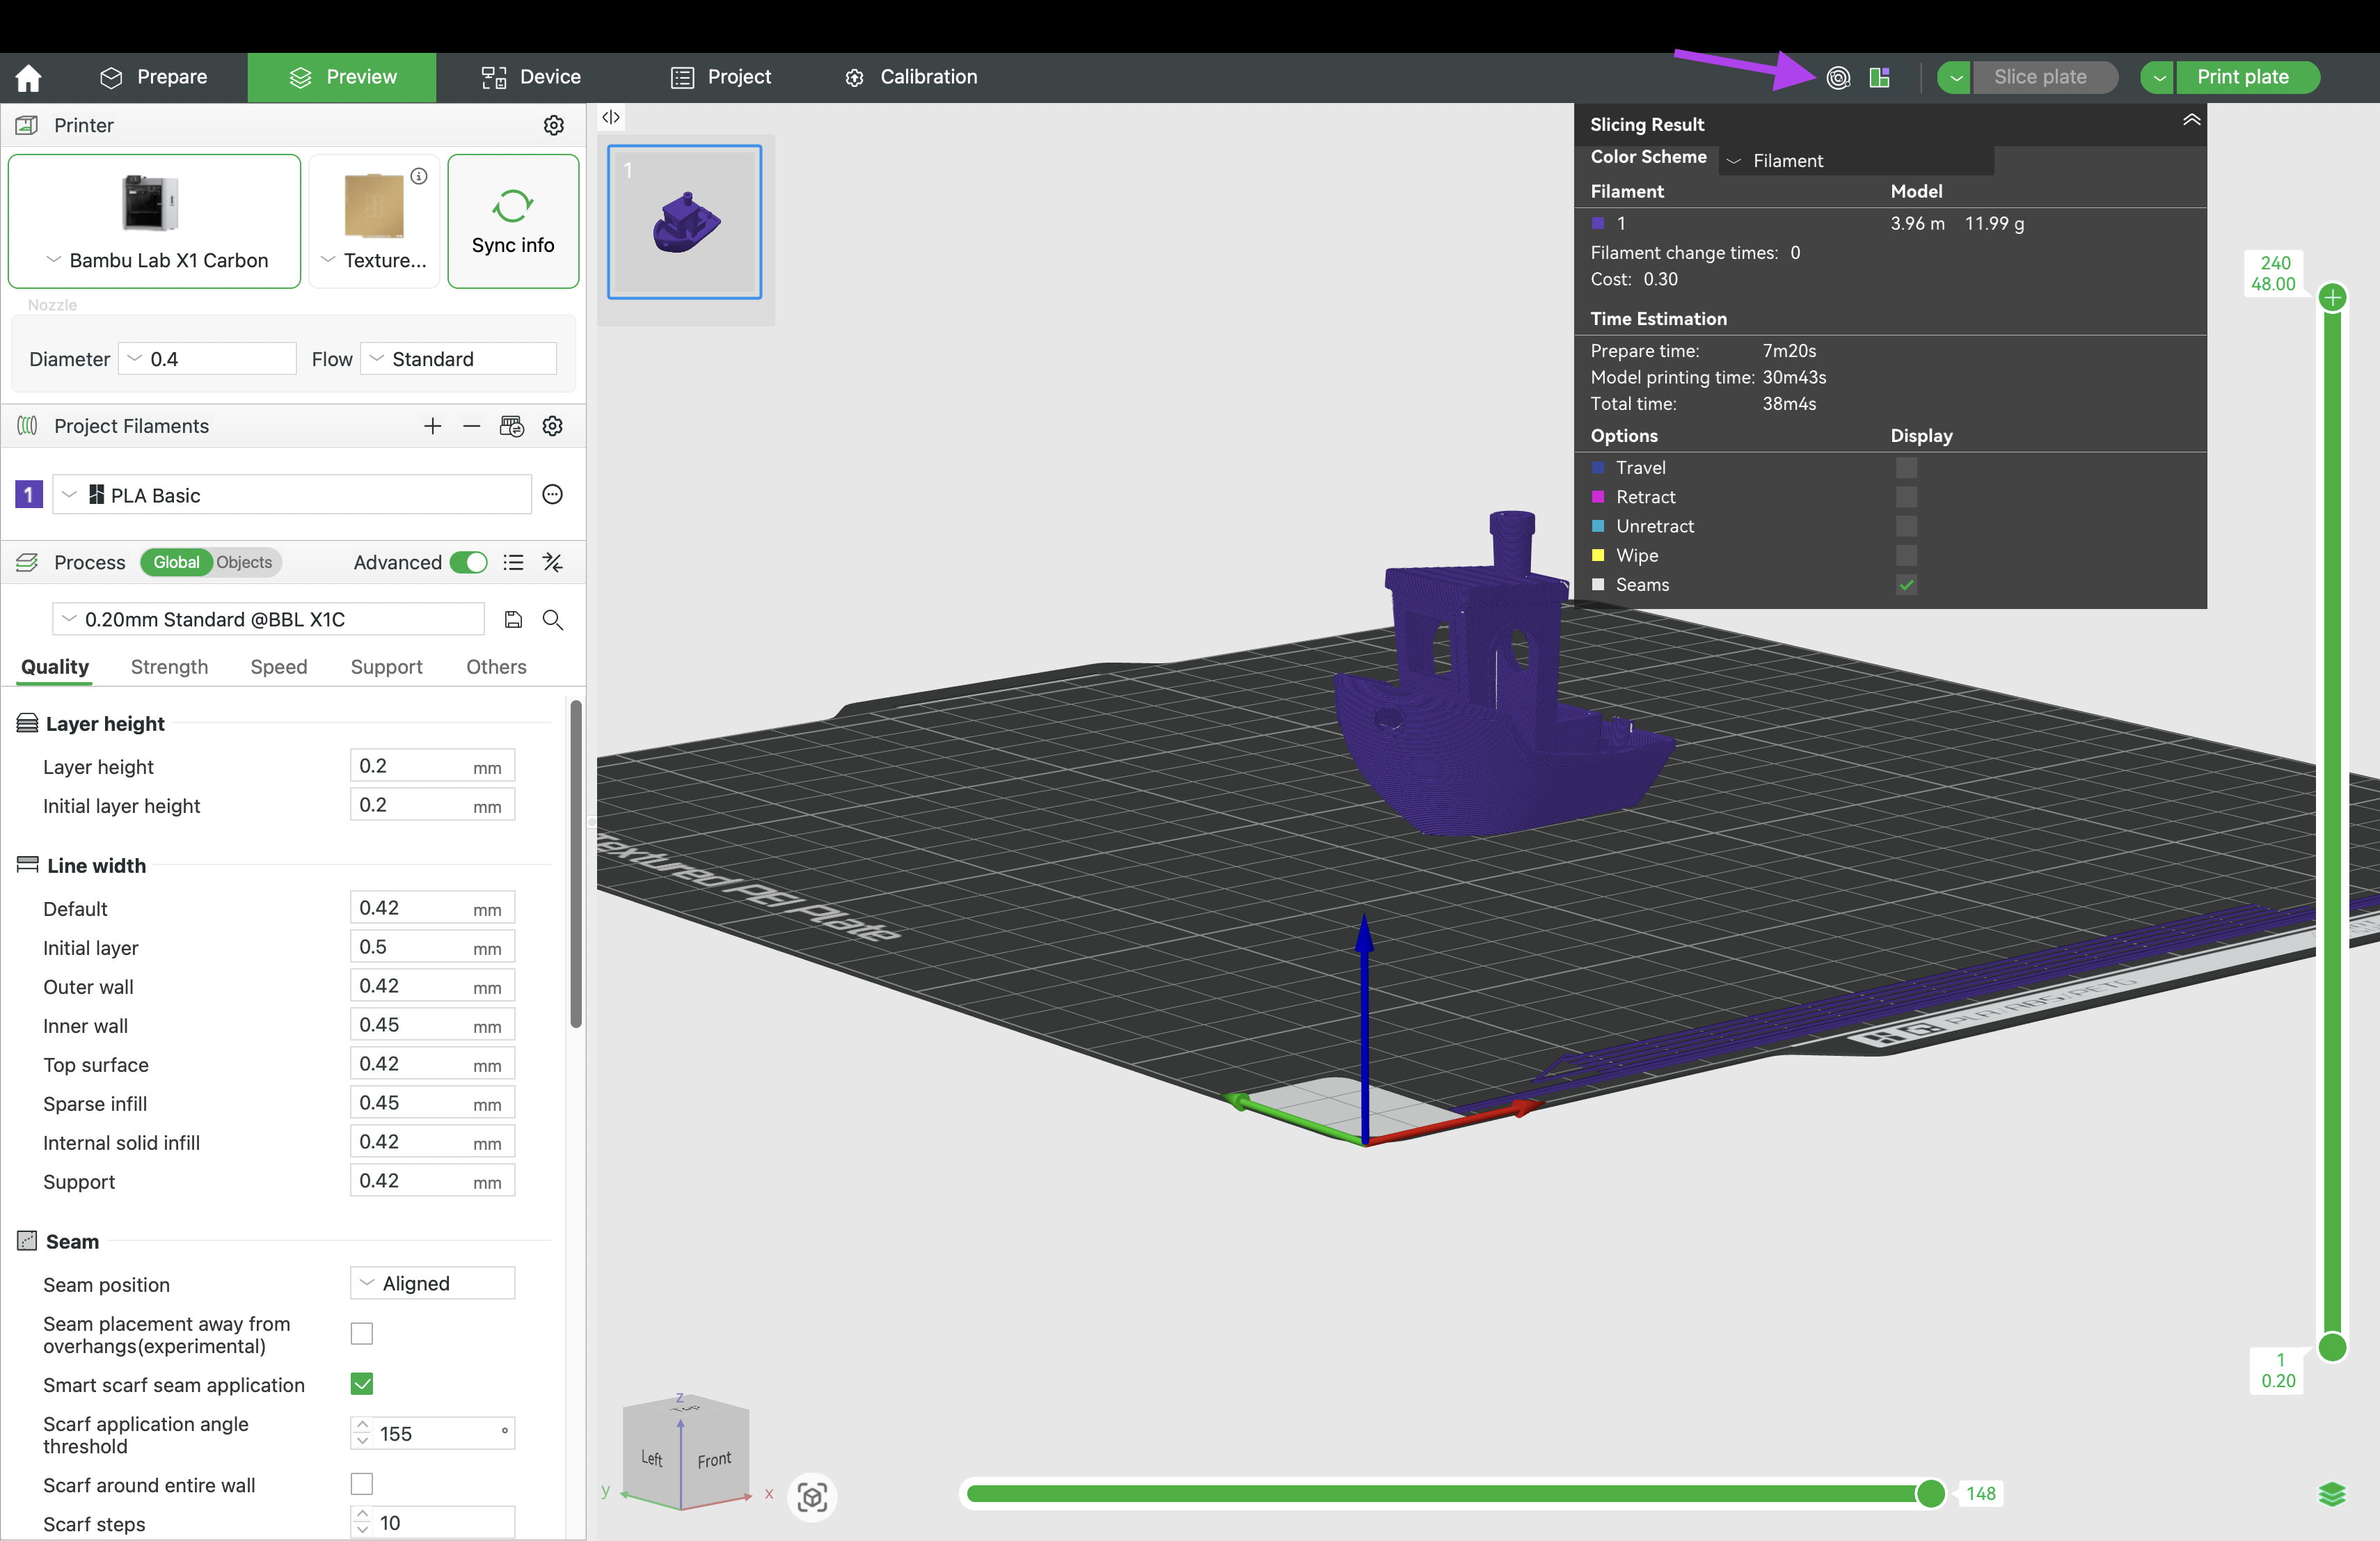
Task: Search process settings with magnifier icon
Action: click(552, 619)
